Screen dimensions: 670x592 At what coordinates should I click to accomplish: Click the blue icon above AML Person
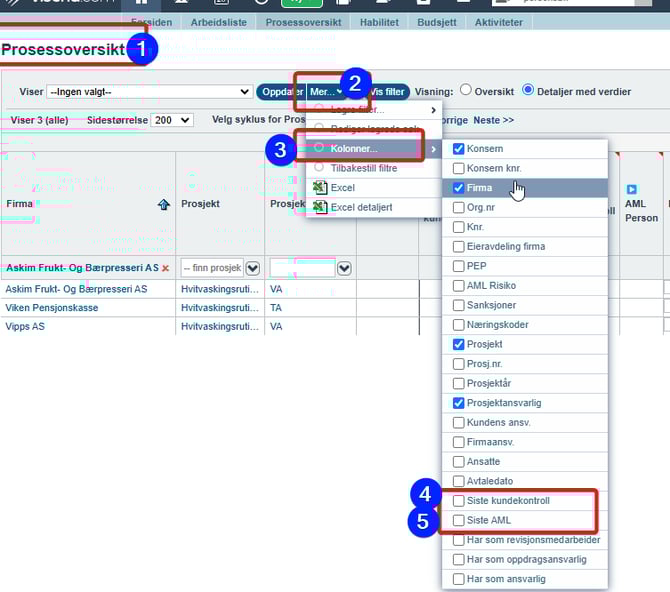[632, 189]
